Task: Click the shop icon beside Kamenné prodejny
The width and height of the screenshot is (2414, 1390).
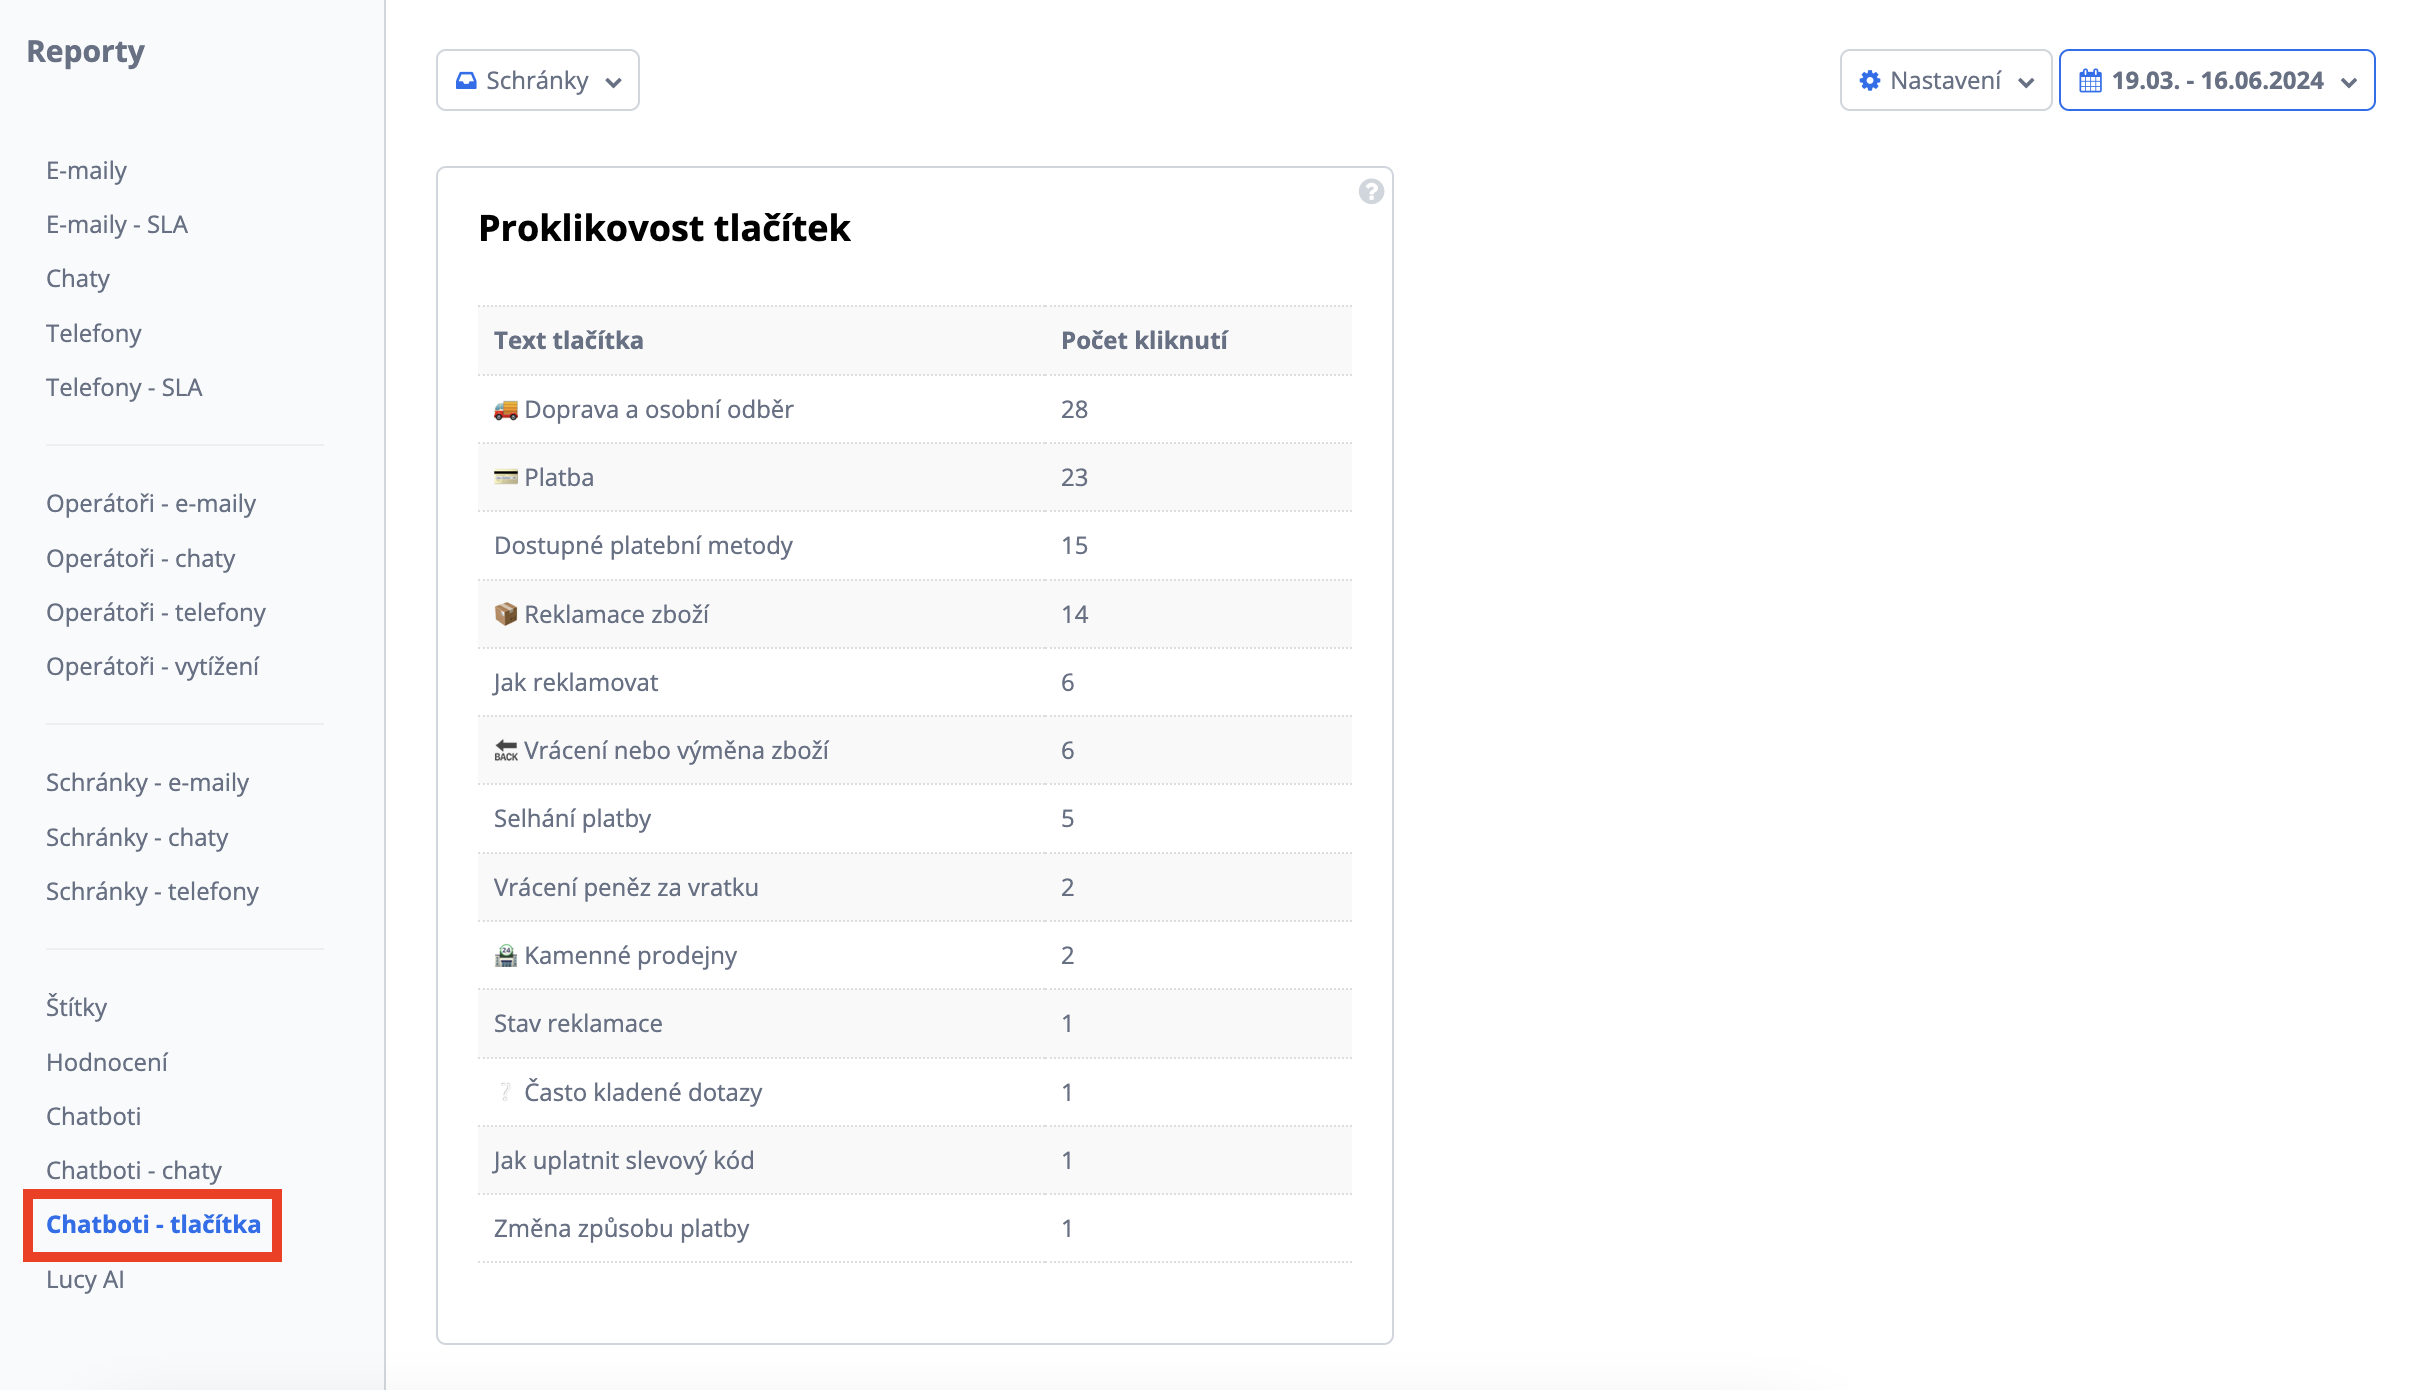Action: pyautogui.click(x=506, y=956)
